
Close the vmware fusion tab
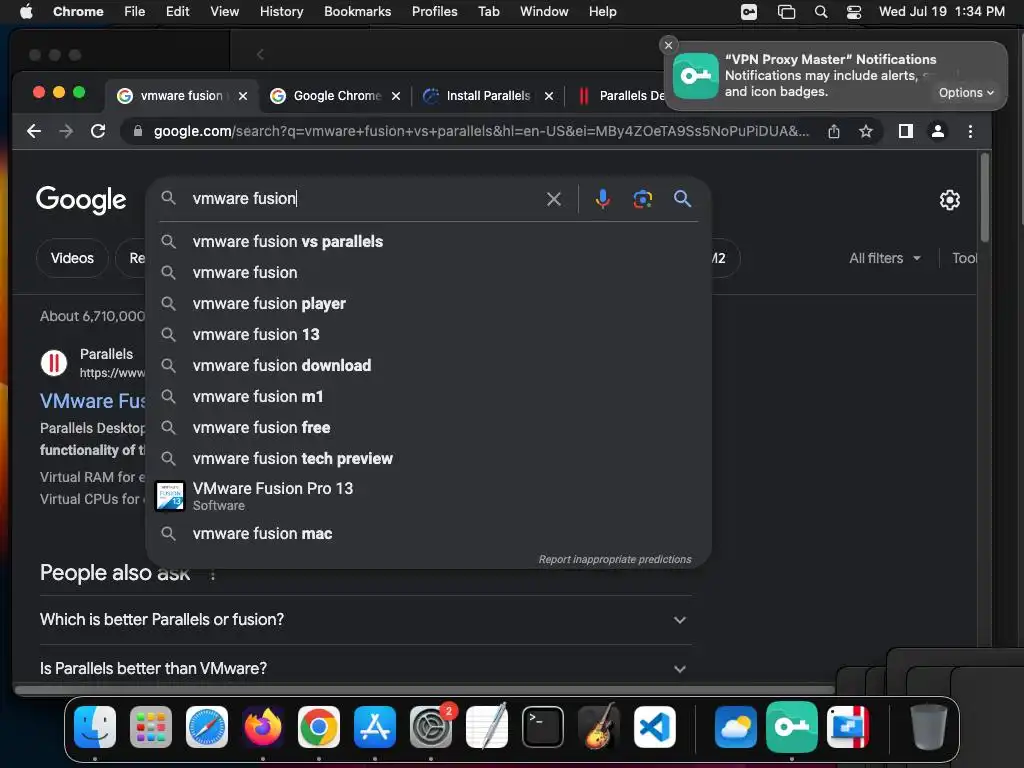pyautogui.click(x=243, y=96)
